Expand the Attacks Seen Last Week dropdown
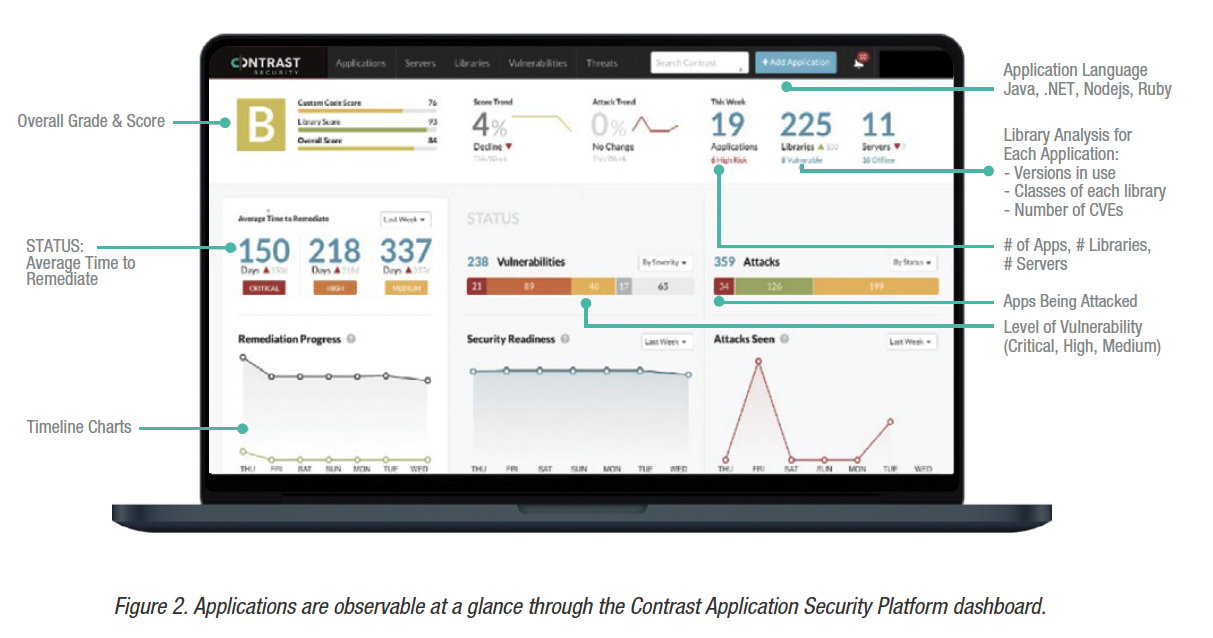Viewport: 1213px width, 638px height. [912, 342]
